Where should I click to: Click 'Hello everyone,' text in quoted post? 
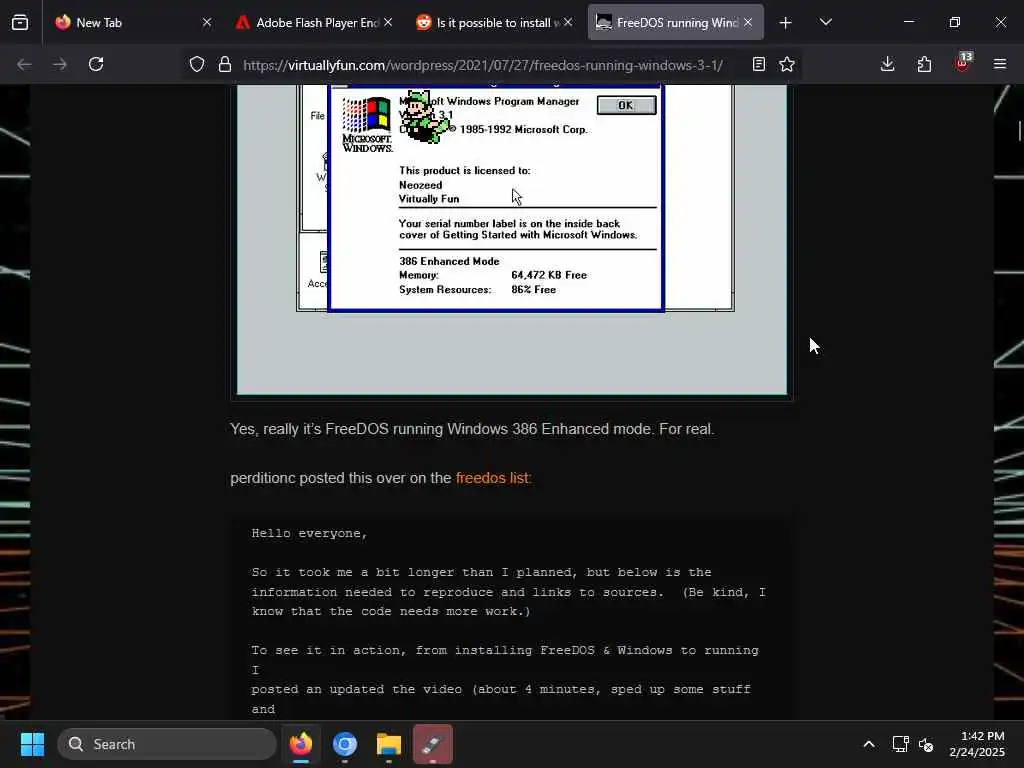pyautogui.click(x=310, y=534)
